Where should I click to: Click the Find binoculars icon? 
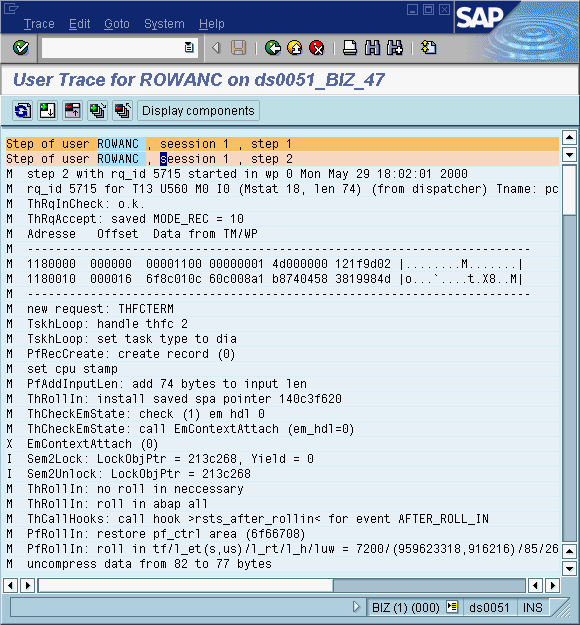coord(372,48)
